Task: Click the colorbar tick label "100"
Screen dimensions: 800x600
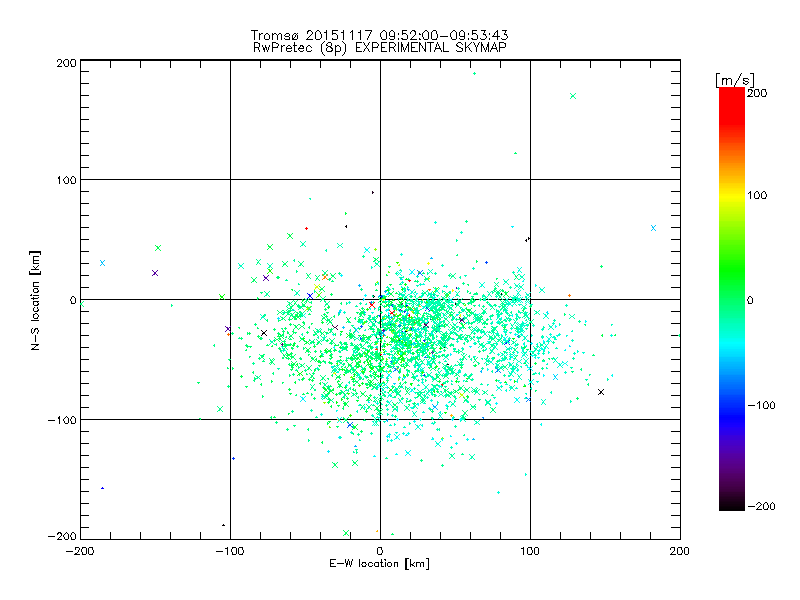Action: tap(757, 195)
